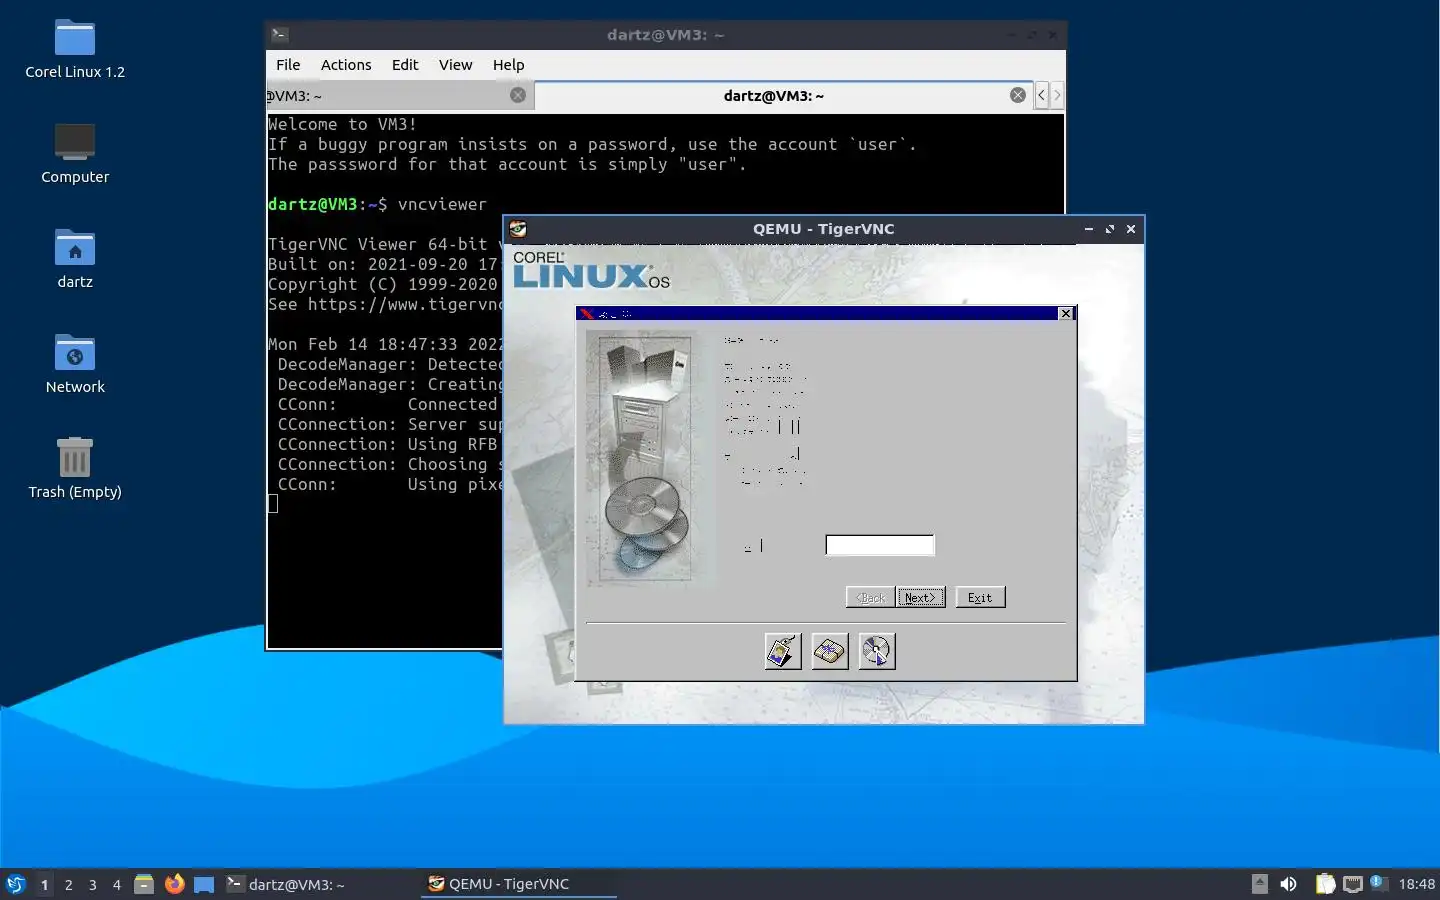Launch Firefox from the taskbar

coord(174,884)
